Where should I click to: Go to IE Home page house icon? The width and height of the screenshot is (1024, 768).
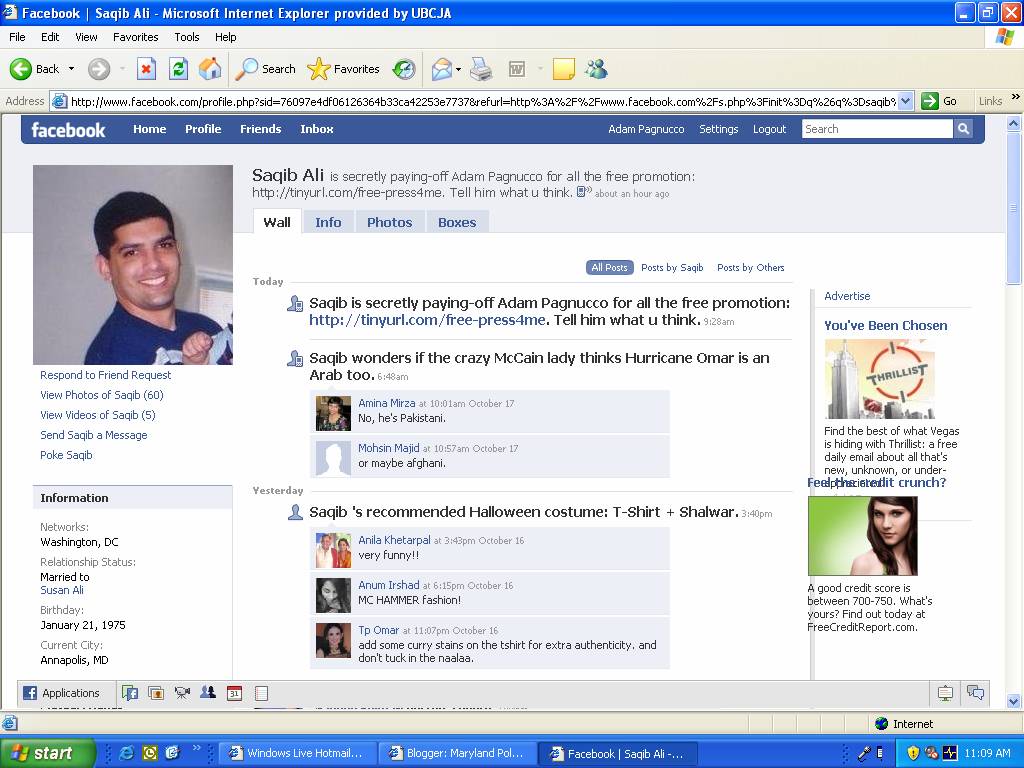click(210, 69)
